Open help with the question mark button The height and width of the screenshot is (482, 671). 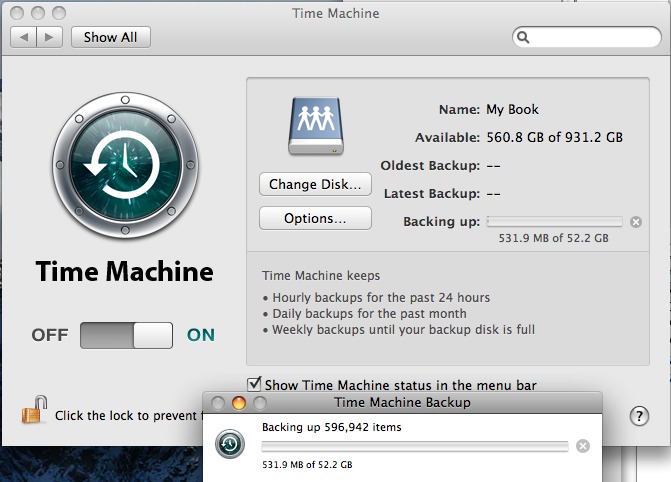click(x=639, y=416)
